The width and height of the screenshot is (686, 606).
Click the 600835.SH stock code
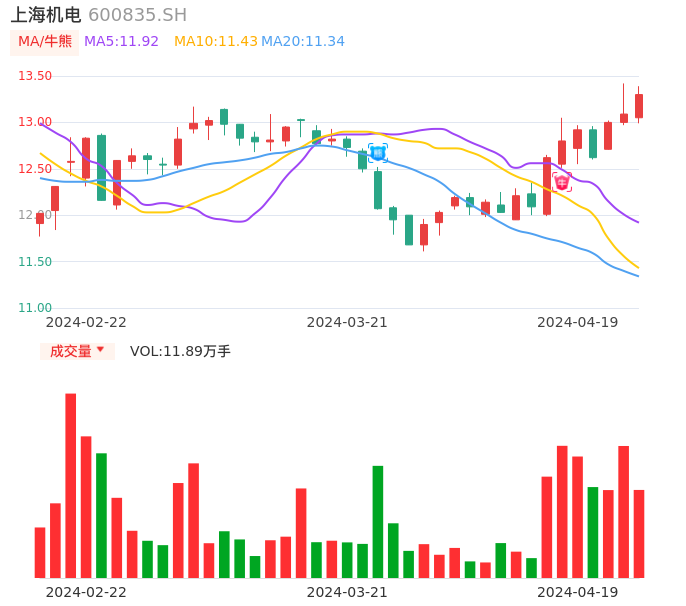click(x=137, y=15)
